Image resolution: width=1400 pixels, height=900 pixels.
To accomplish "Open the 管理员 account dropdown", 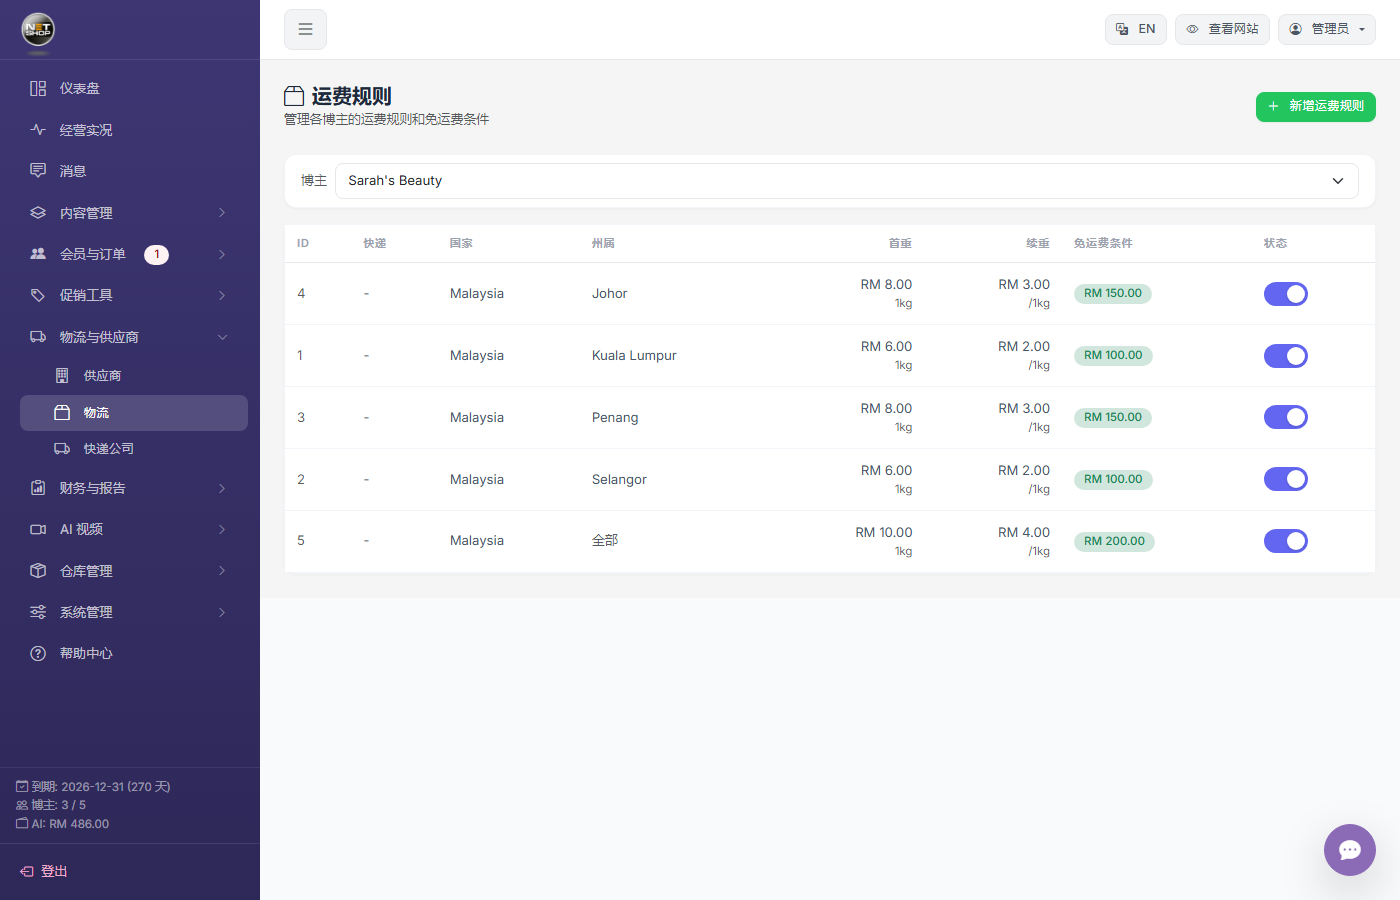I will point(1326,29).
